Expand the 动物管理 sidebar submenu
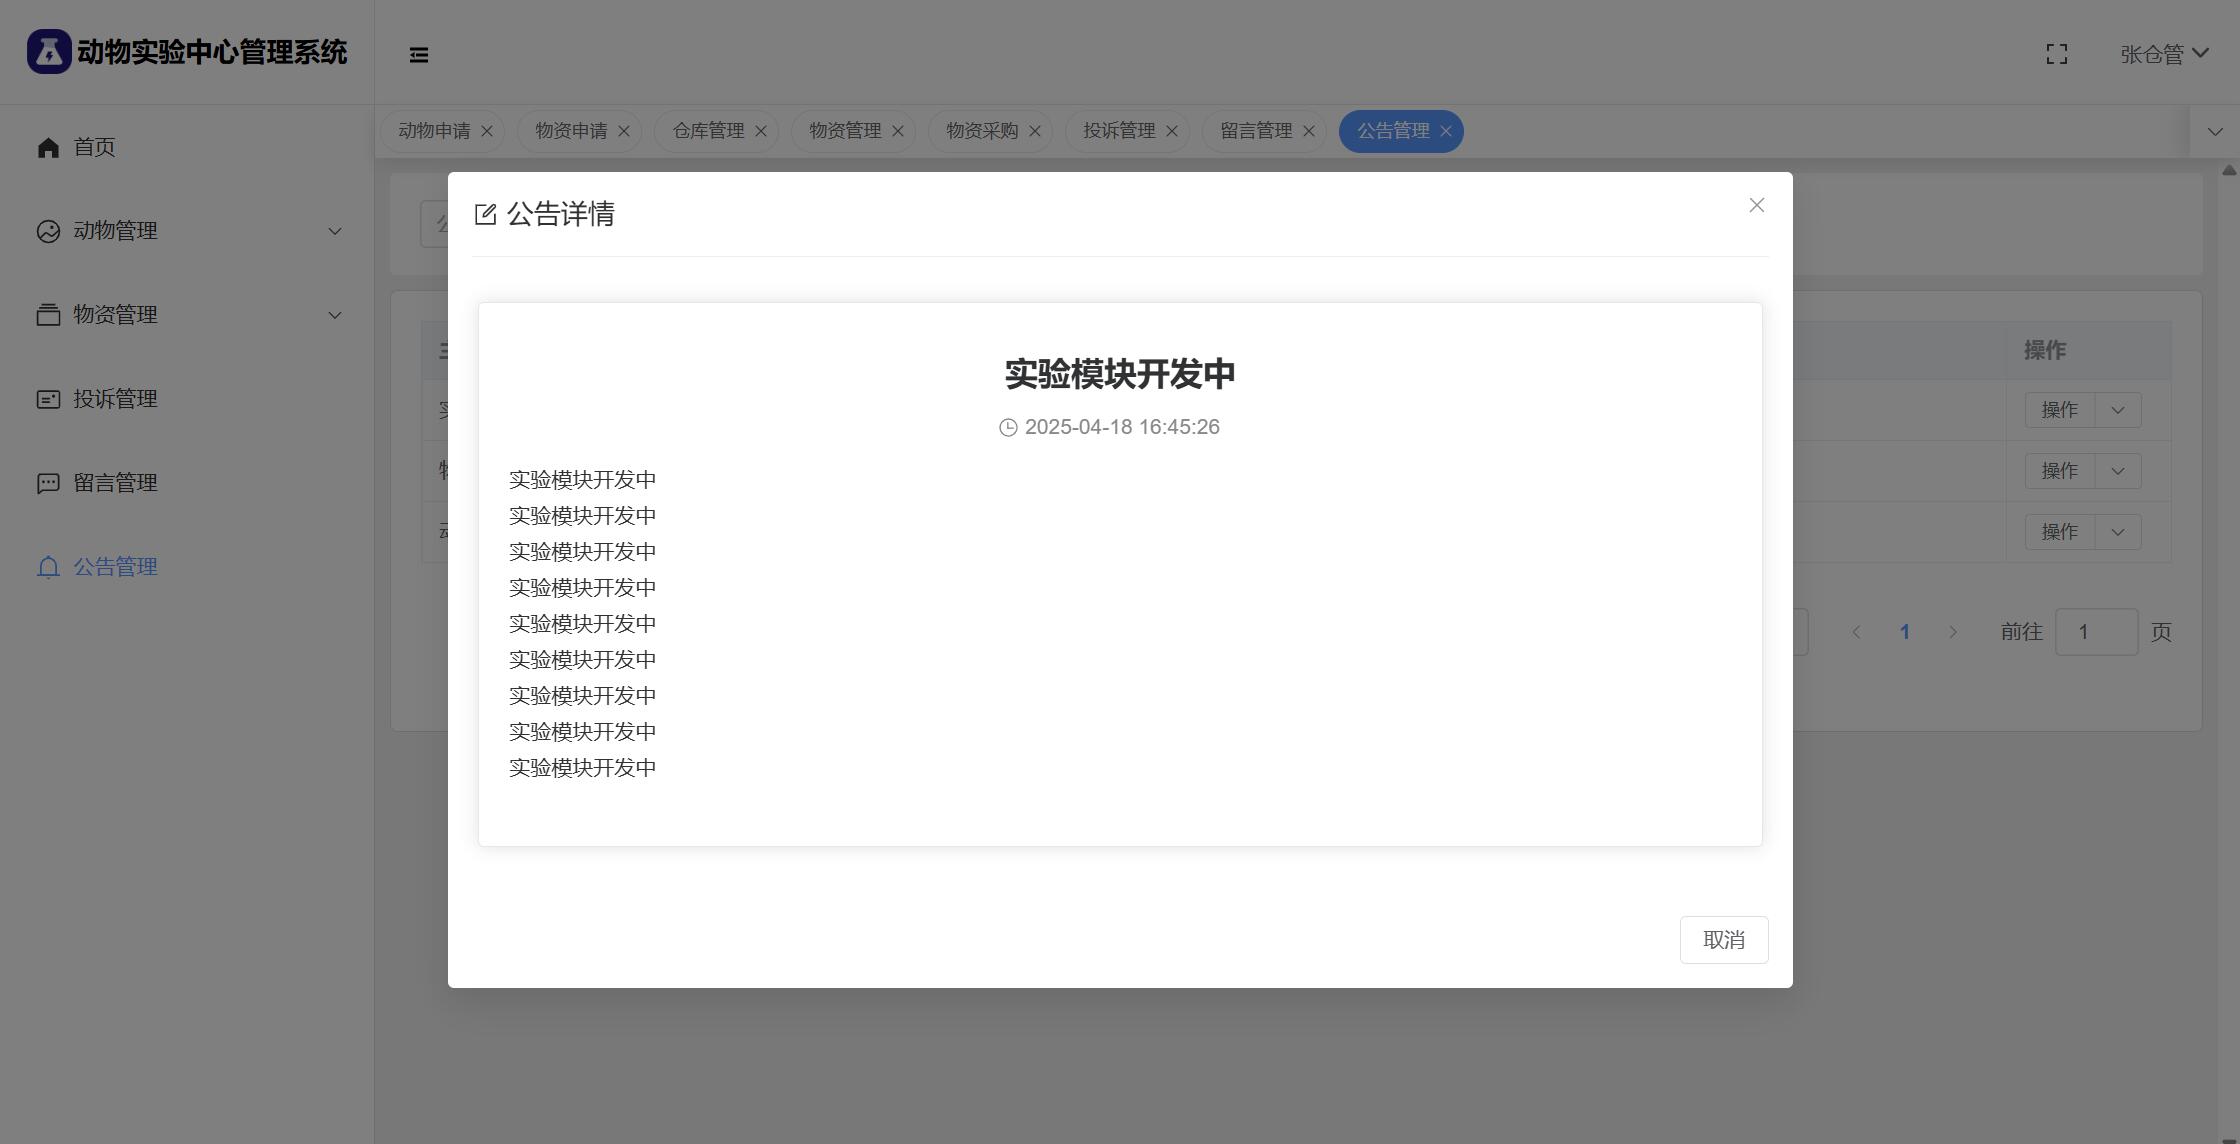Viewport: 2240px width, 1144px height. click(x=335, y=231)
